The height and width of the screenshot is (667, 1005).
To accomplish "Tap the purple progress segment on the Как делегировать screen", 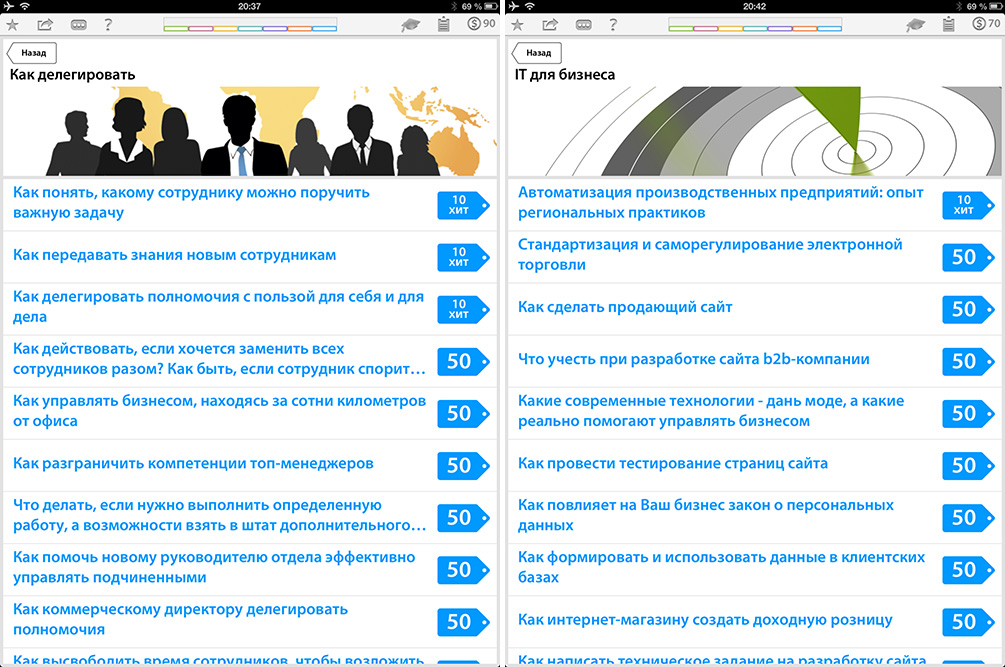I will coord(275,28).
